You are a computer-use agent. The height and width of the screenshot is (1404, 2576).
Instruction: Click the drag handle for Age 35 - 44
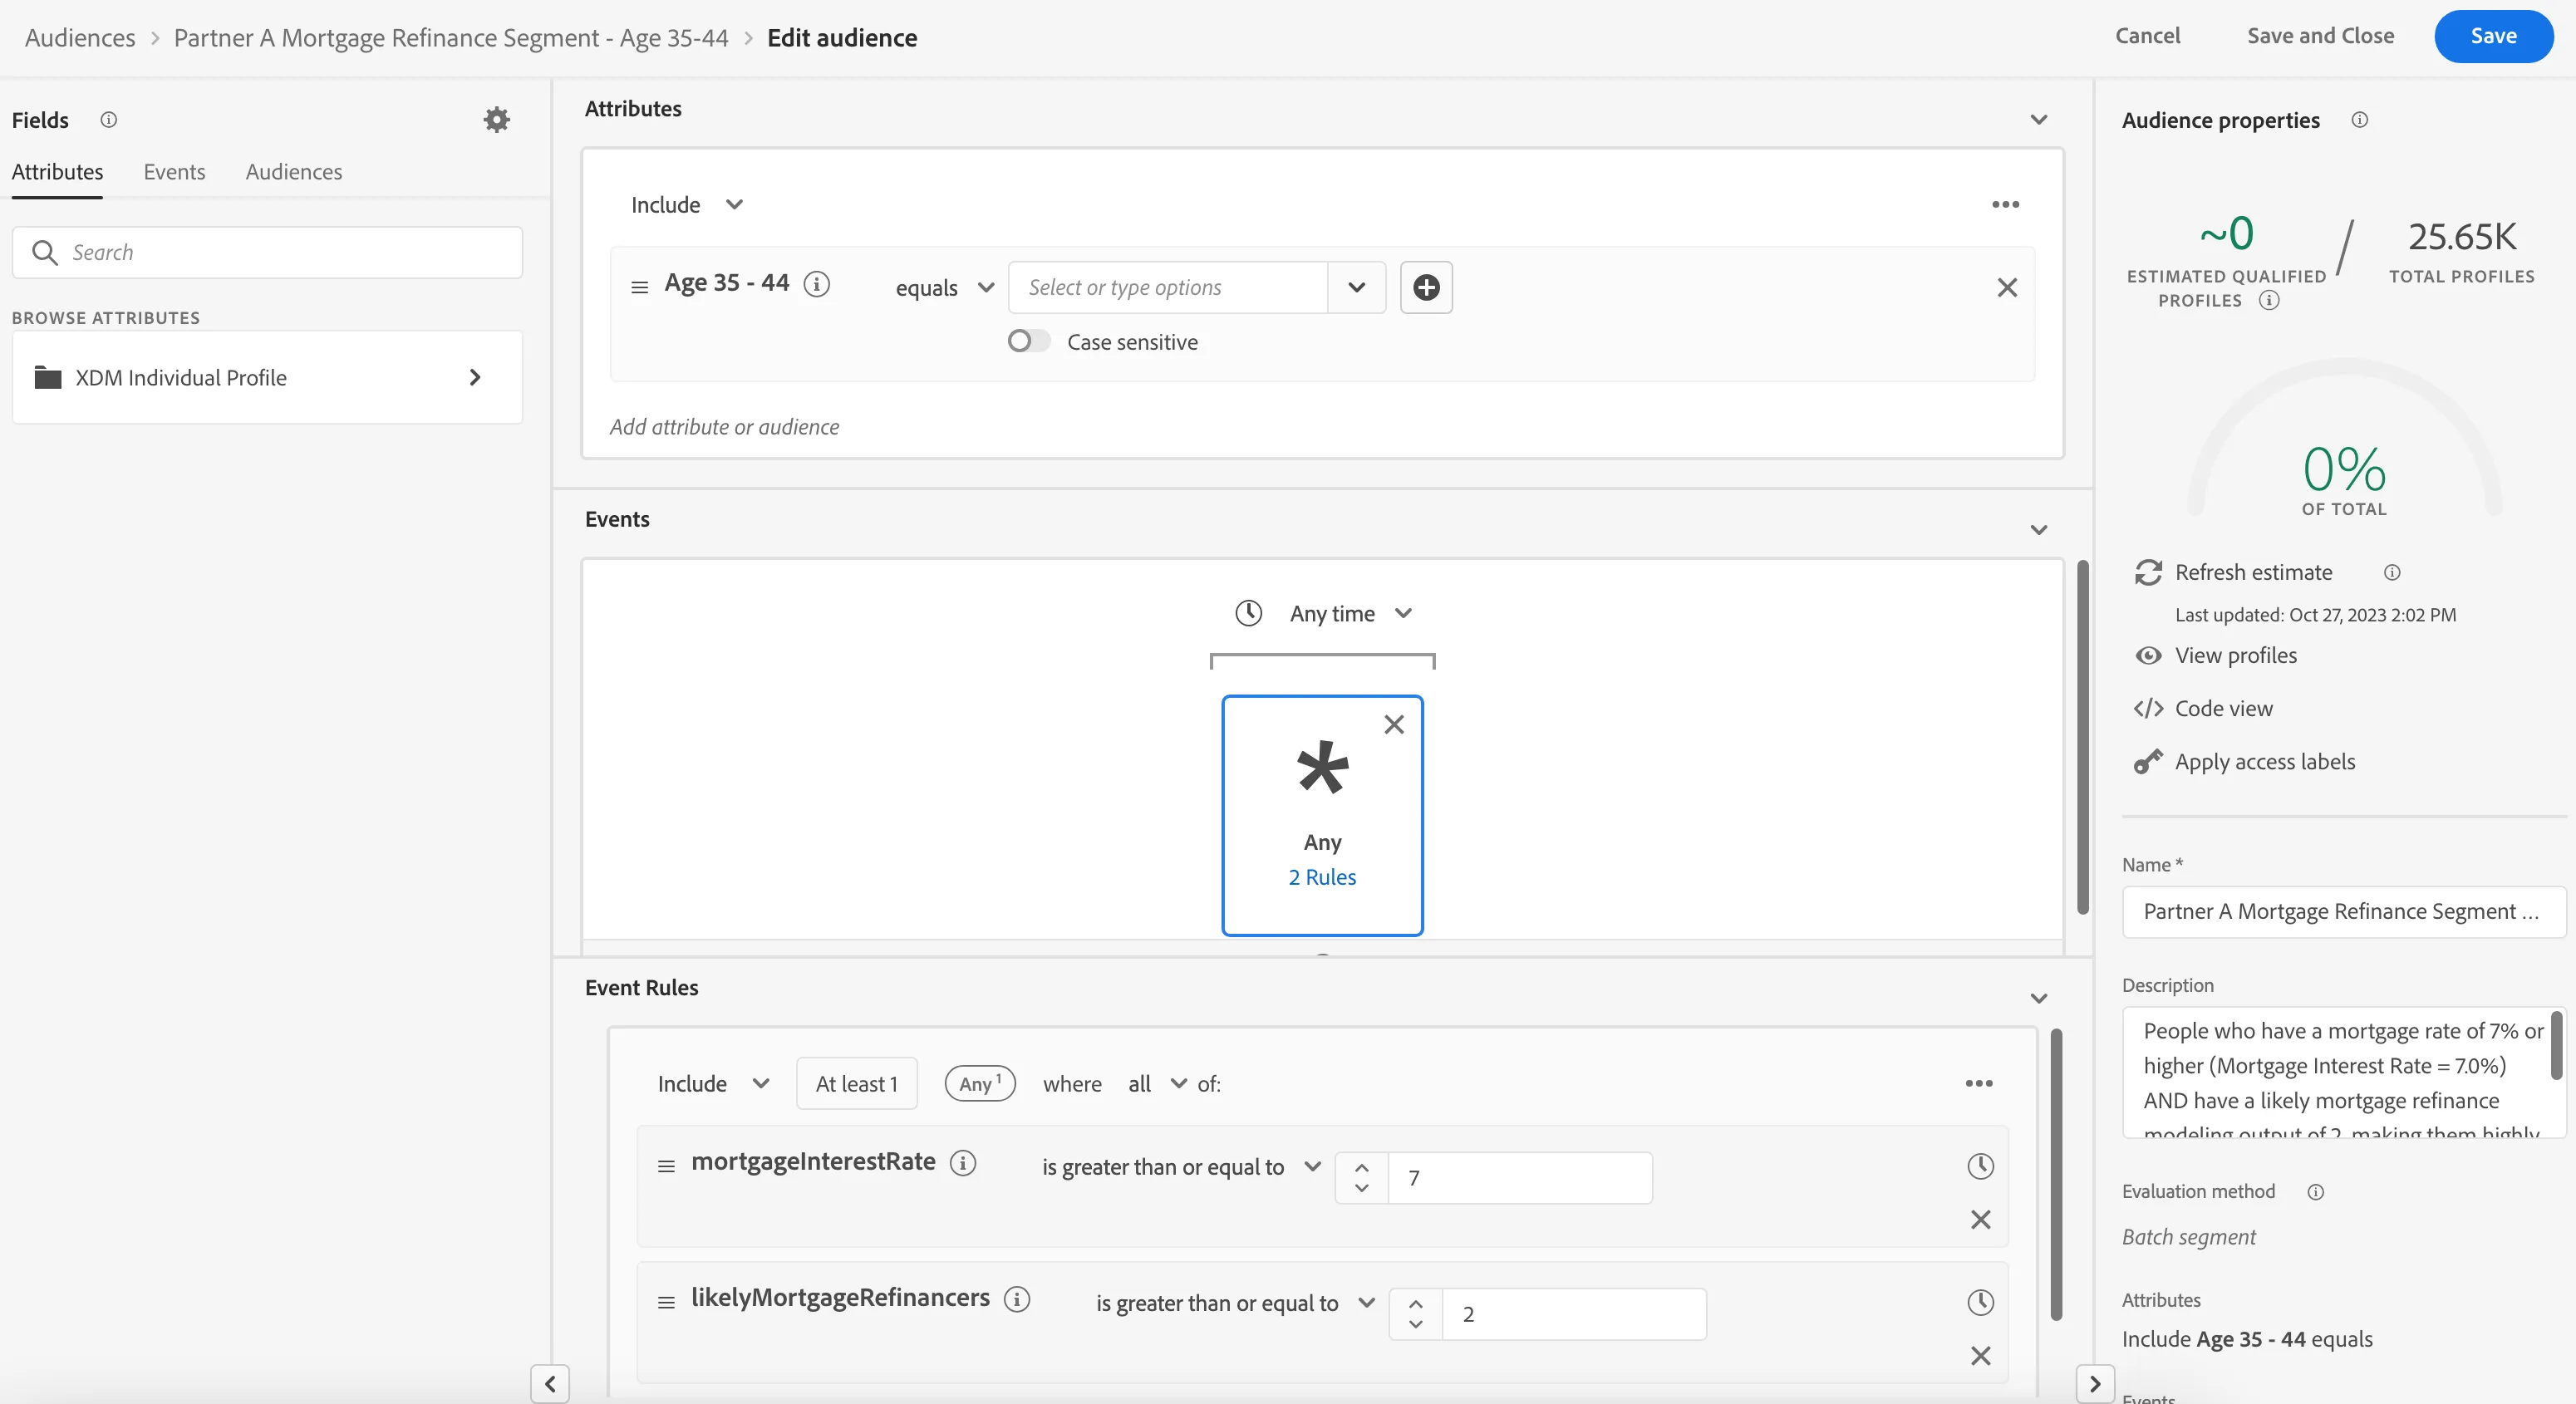[640, 287]
